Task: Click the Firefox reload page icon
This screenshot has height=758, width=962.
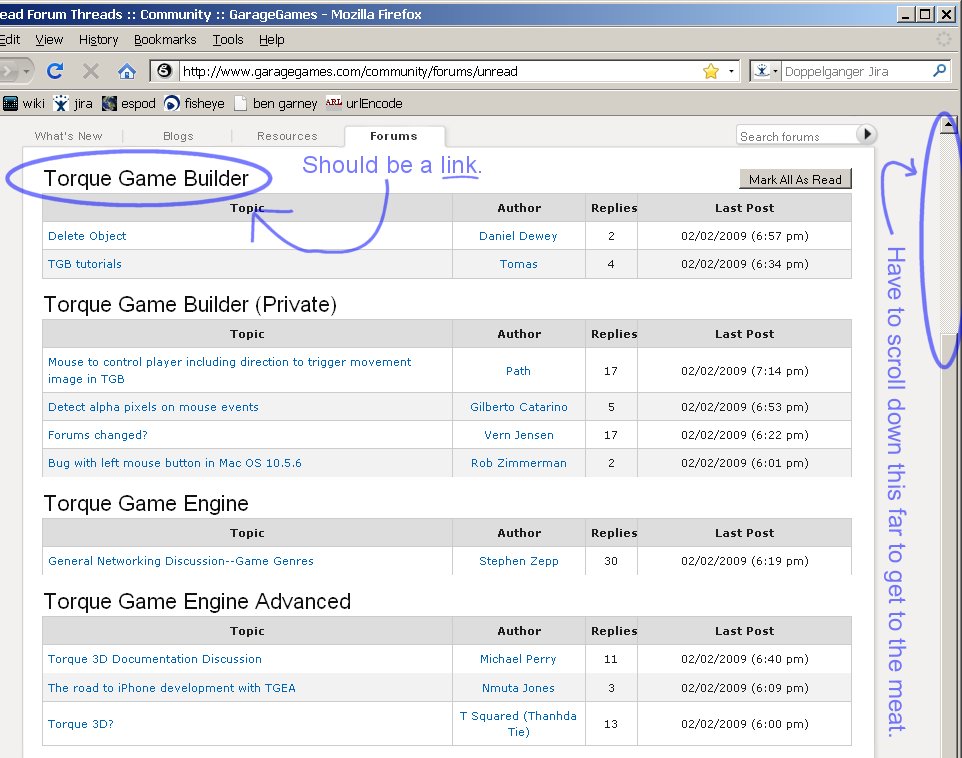Action: (x=56, y=71)
